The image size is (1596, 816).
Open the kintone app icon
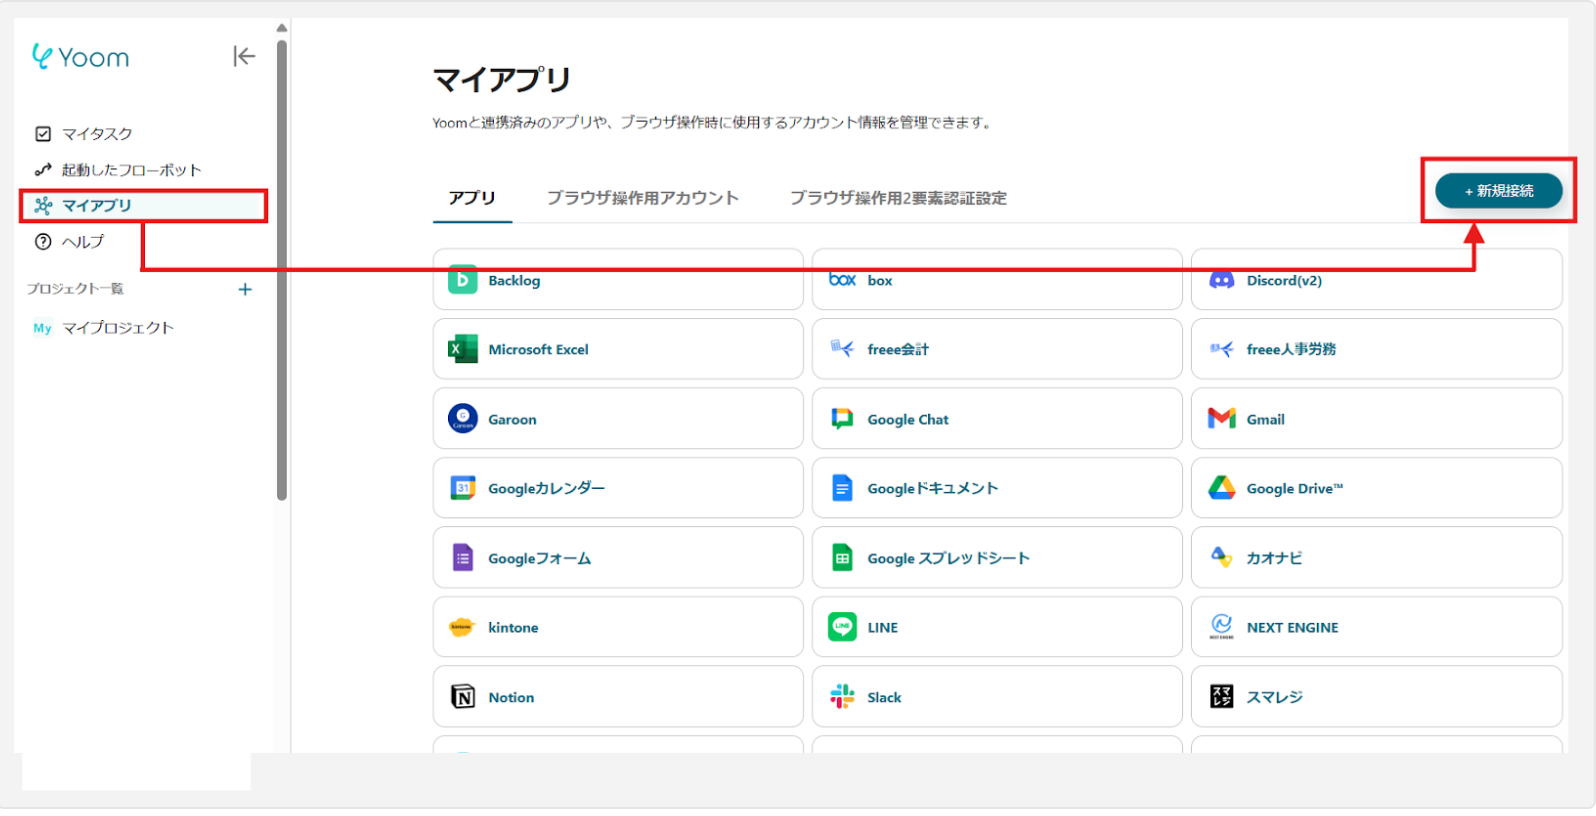[463, 627]
